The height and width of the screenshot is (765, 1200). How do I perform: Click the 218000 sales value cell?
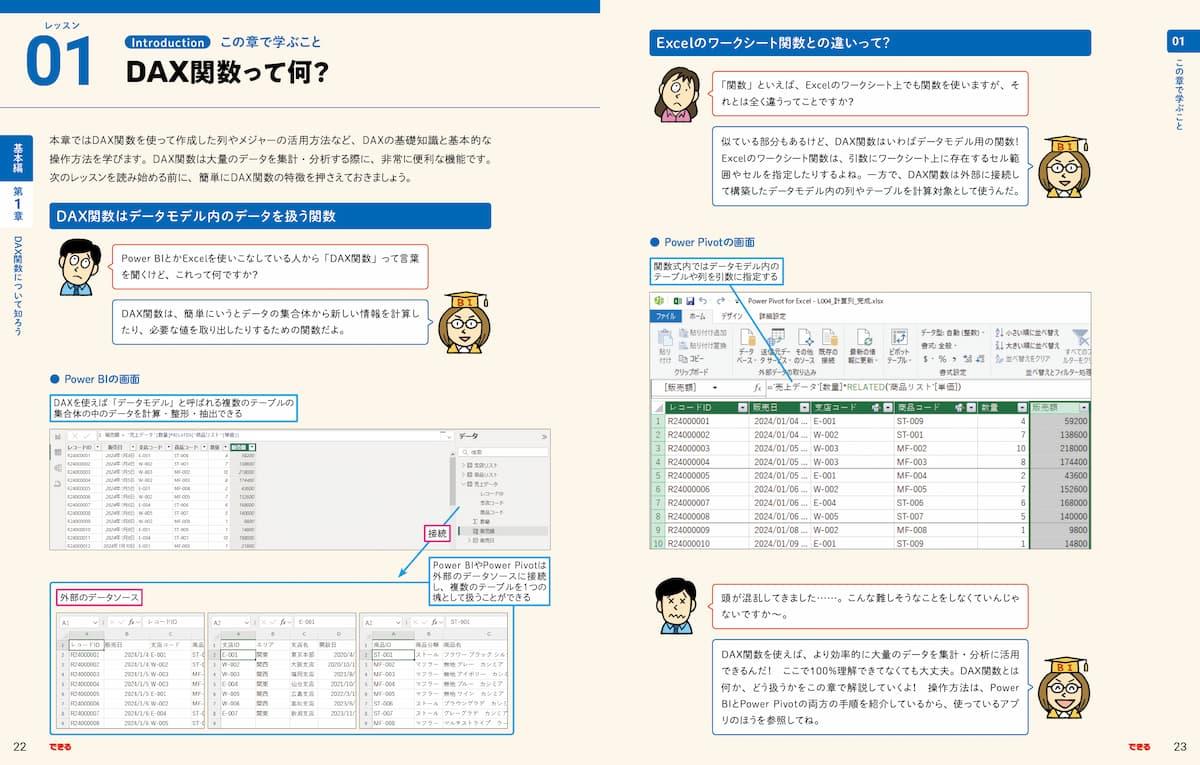tap(1060, 449)
